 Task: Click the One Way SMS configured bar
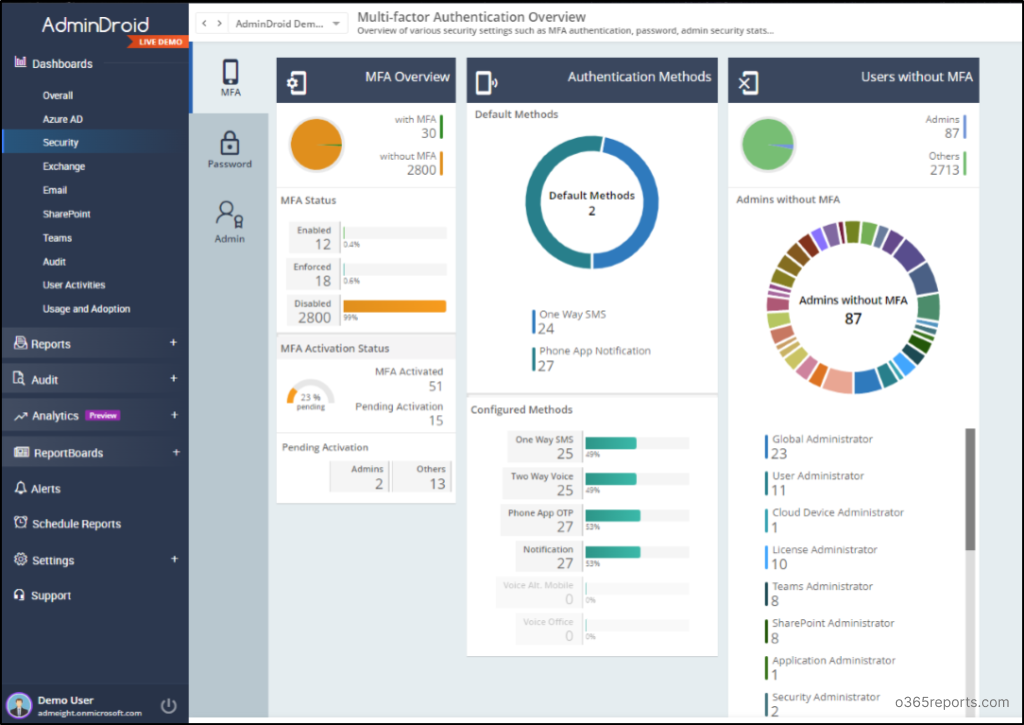(611, 443)
